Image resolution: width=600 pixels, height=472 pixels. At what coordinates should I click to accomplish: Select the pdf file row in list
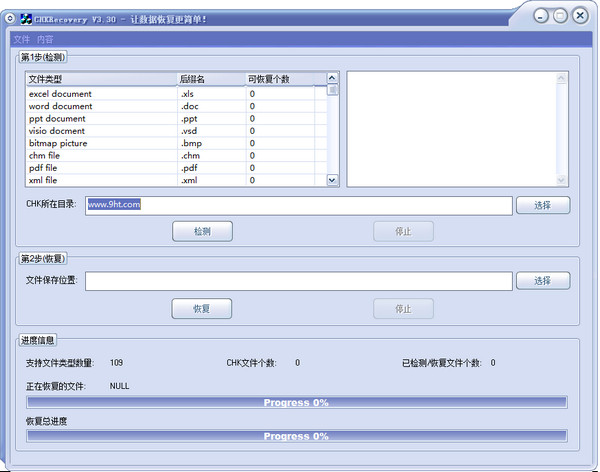pos(177,168)
